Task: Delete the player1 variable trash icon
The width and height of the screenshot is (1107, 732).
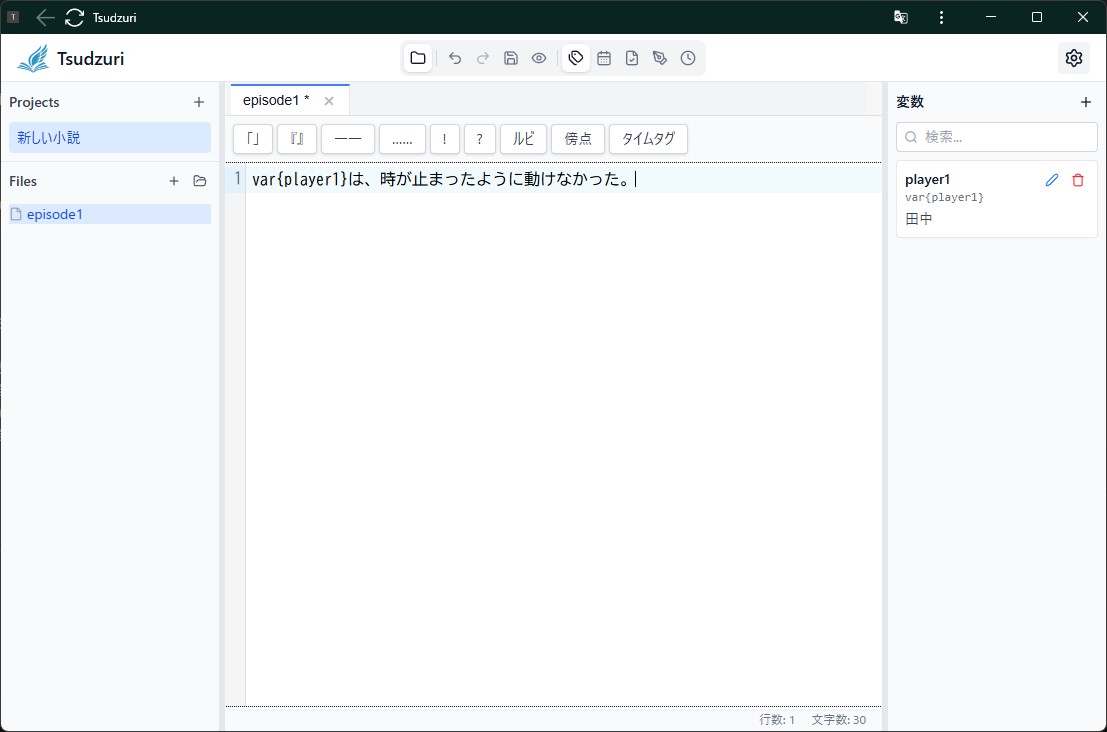Action: point(1078,180)
